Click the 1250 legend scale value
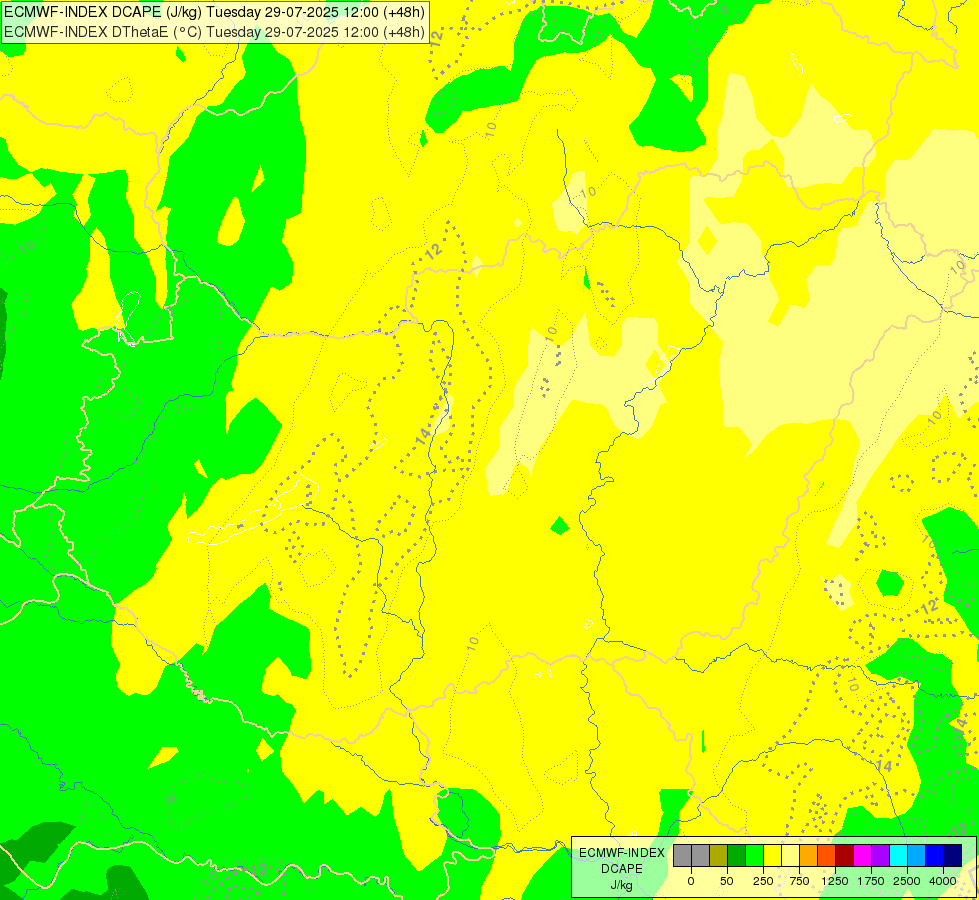 pyautogui.click(x=835, y=881)
